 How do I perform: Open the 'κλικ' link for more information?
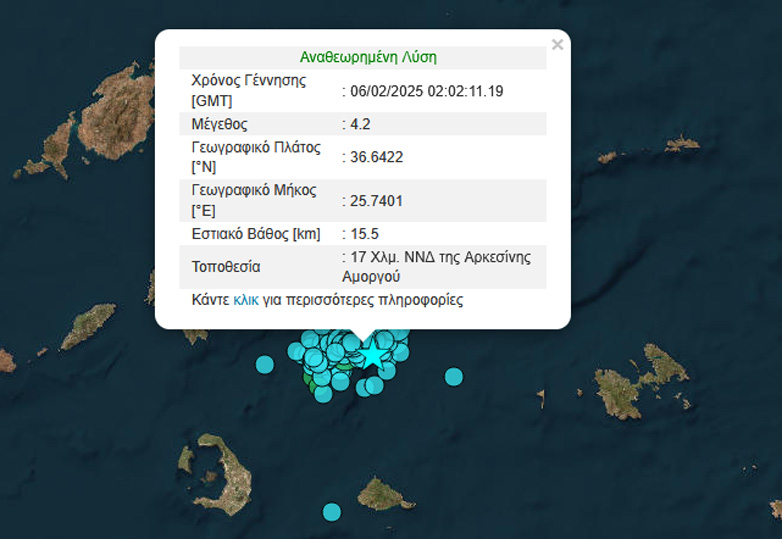coord(246,300)
